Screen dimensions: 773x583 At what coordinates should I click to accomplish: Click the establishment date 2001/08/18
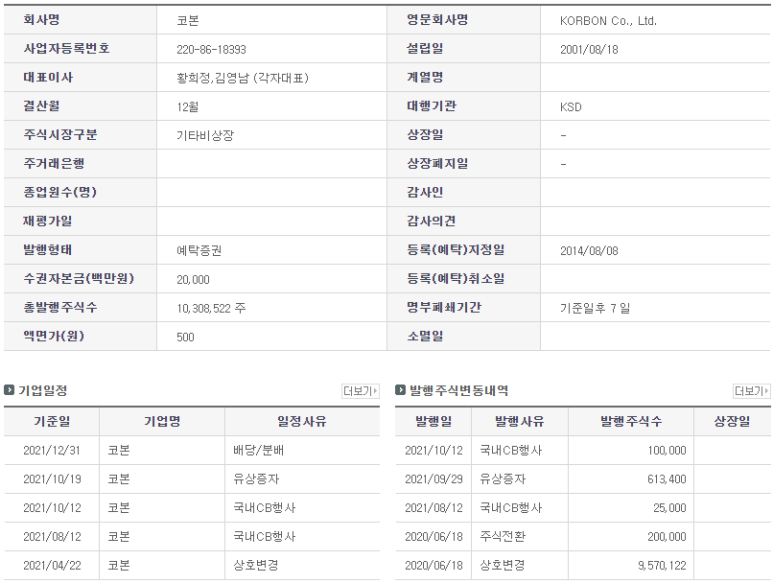coord(589,49)
